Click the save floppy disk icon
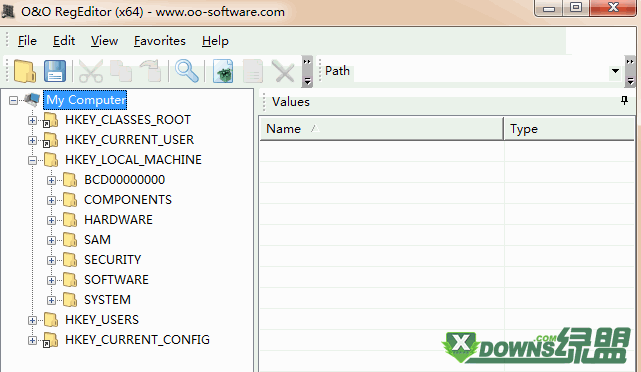The height and width of the screenshot is (372, 641). pos(55,71)
